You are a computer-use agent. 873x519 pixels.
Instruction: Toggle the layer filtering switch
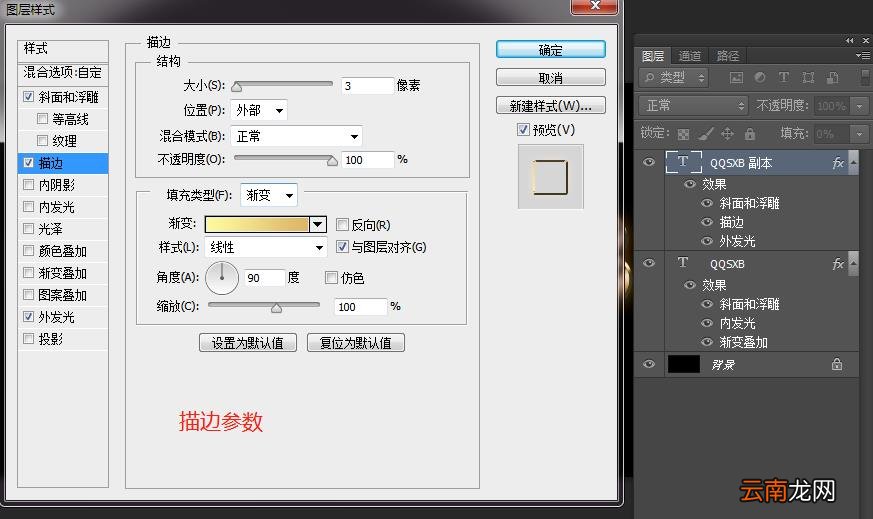[865, 77]
